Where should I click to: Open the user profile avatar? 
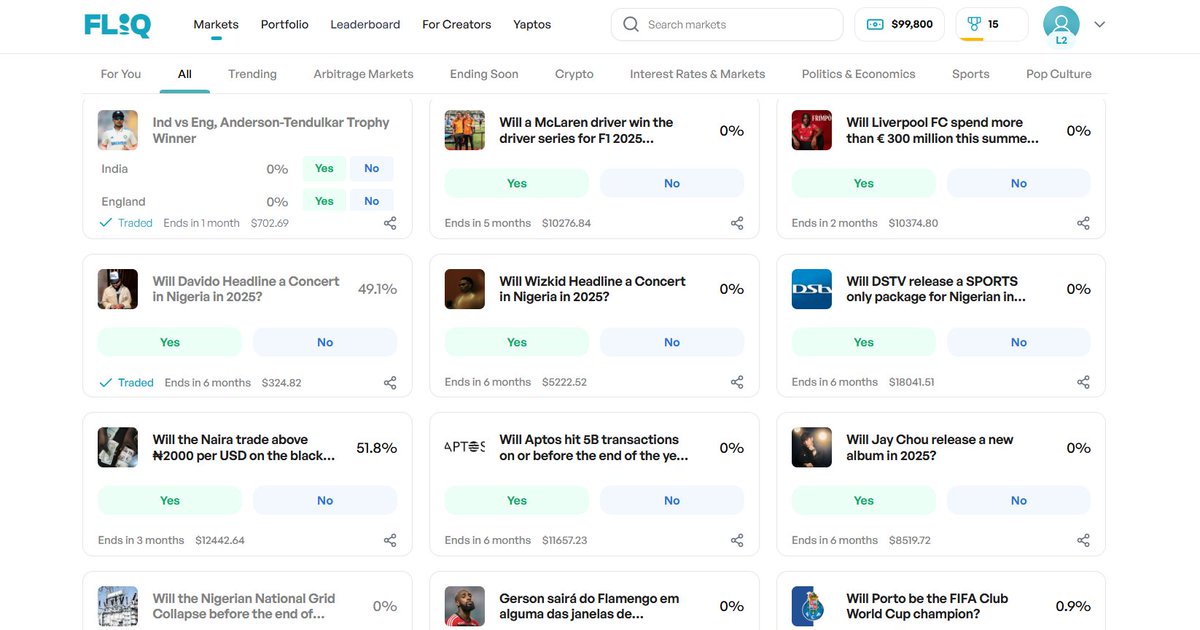tap(1061, 25)
